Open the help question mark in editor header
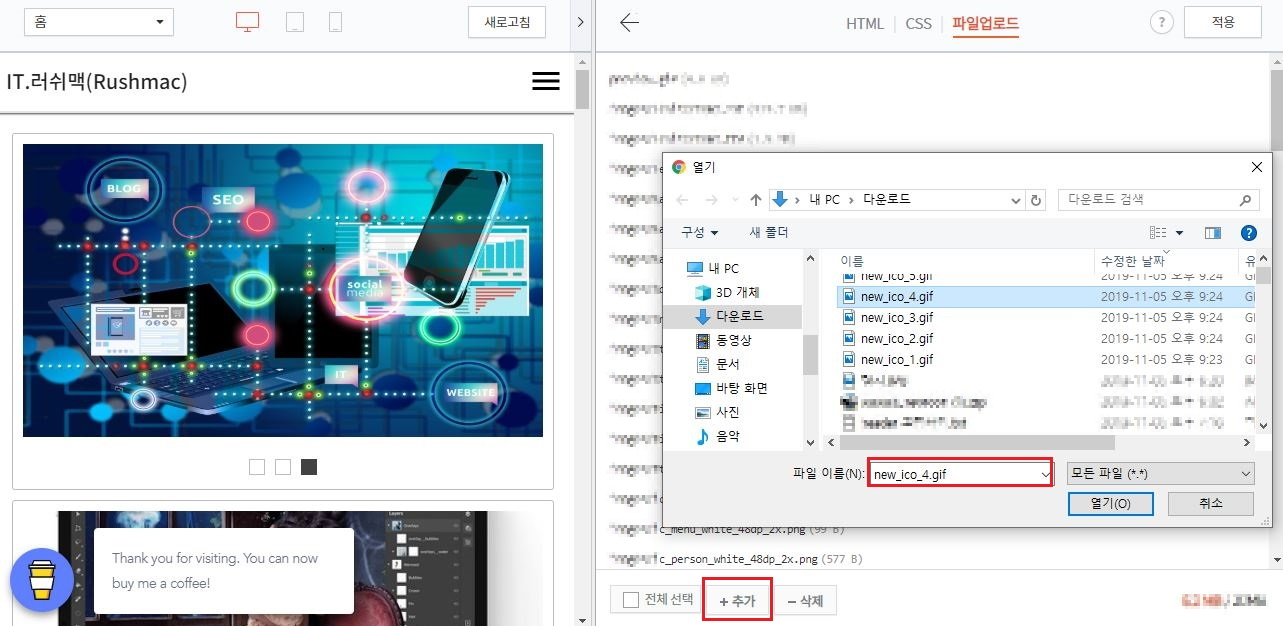The image size is (1283, 626). (x=1161, y=23)
